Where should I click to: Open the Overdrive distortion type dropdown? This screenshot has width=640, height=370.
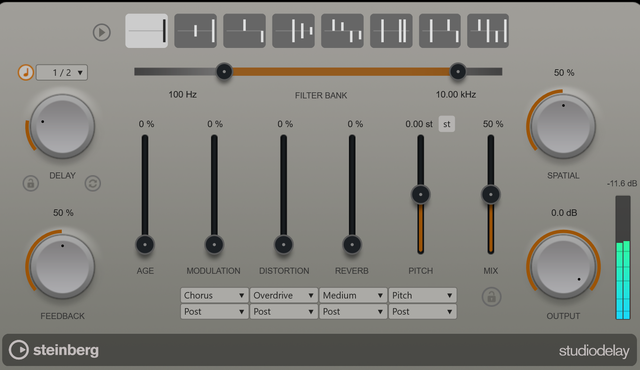[x=284, y=295]
